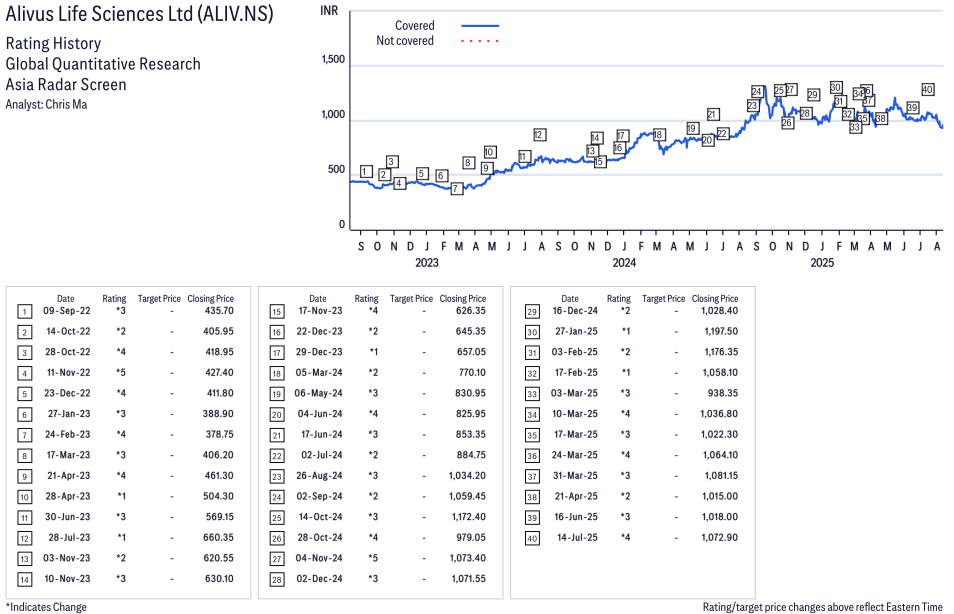
Task: Click the '*4' rating in the 24-Mar-25 row
Action: point(625,455)
